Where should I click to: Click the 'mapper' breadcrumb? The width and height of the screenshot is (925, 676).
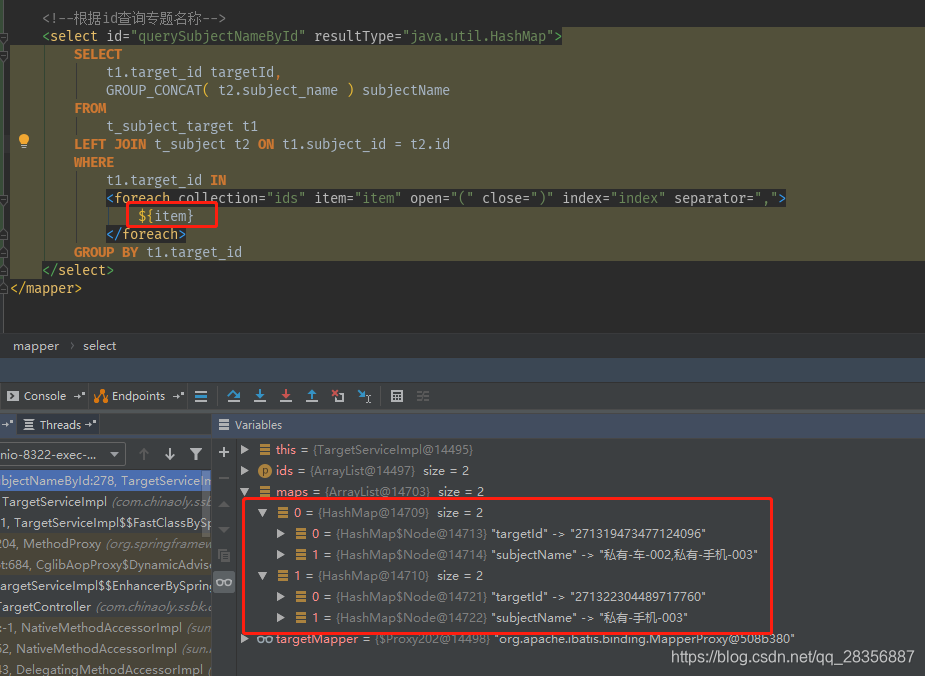coord(36,346)
